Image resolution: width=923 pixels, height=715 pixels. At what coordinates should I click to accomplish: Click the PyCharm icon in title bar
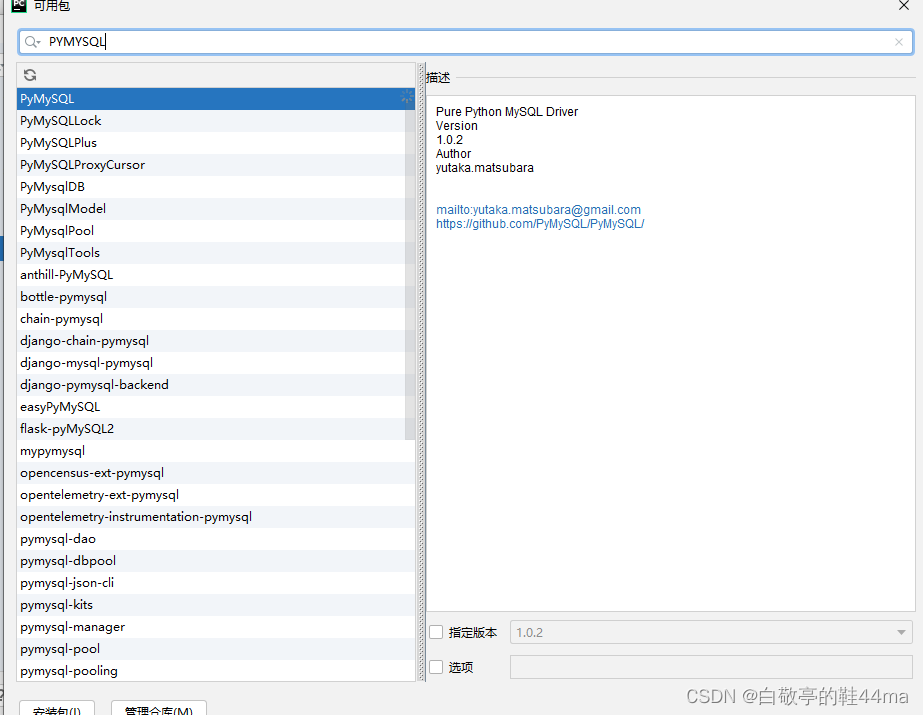(x=19, y=5)
